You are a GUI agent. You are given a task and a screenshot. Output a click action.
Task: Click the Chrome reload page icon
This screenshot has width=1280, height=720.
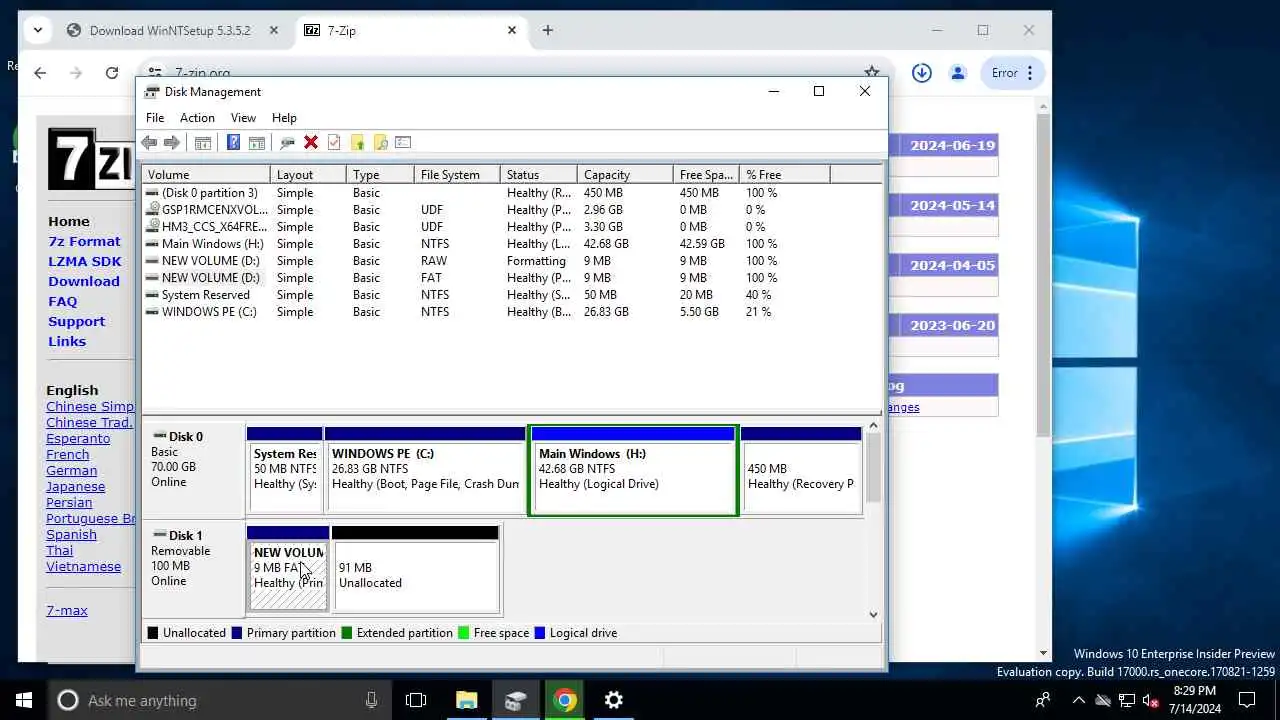pos(112,73)
